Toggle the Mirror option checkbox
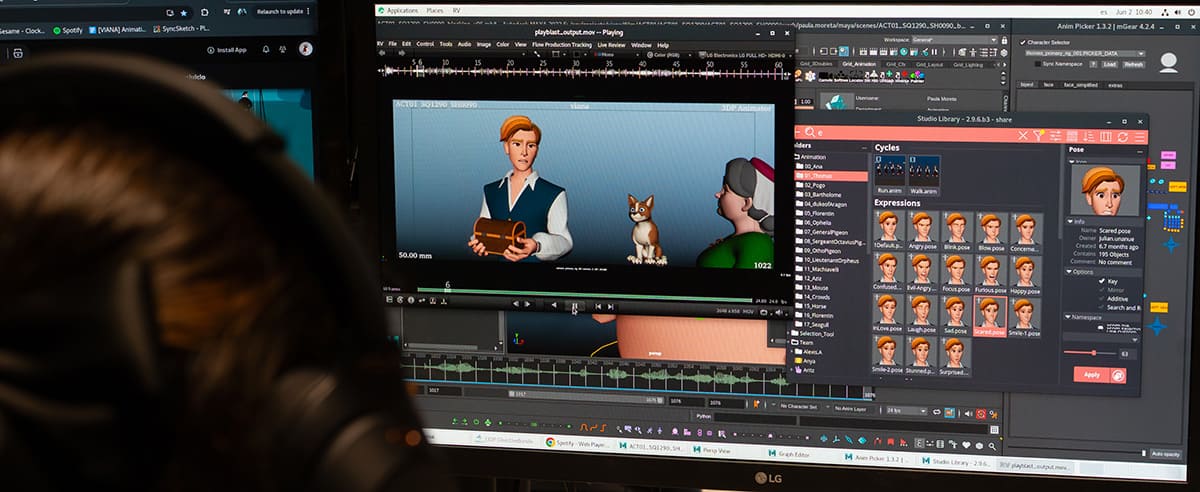This screenshot has height=492, width=1200. pos(1102,290)
